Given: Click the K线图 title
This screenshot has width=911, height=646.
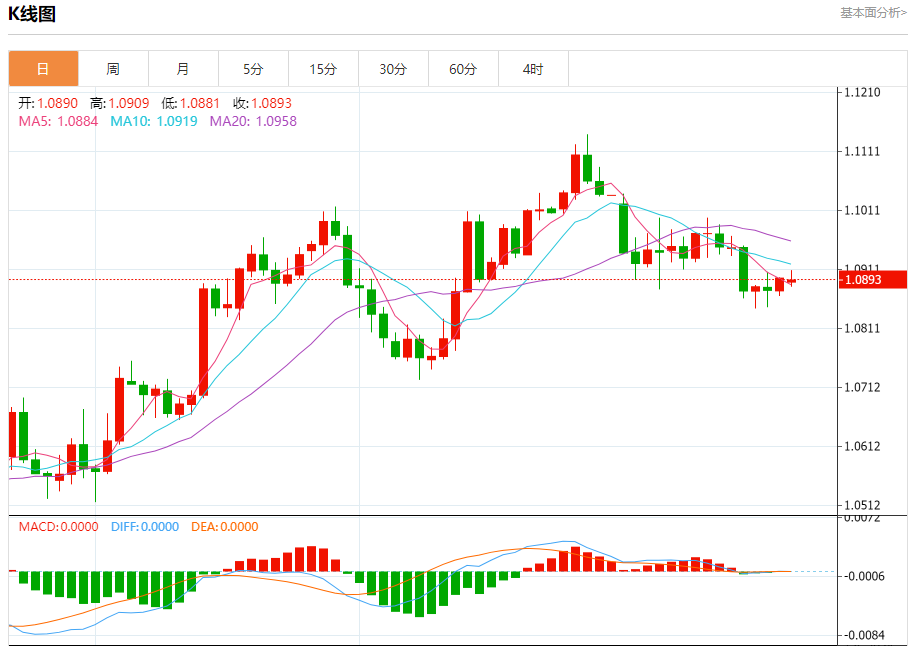Looking at the screenshot, I should tap(32, 14).
